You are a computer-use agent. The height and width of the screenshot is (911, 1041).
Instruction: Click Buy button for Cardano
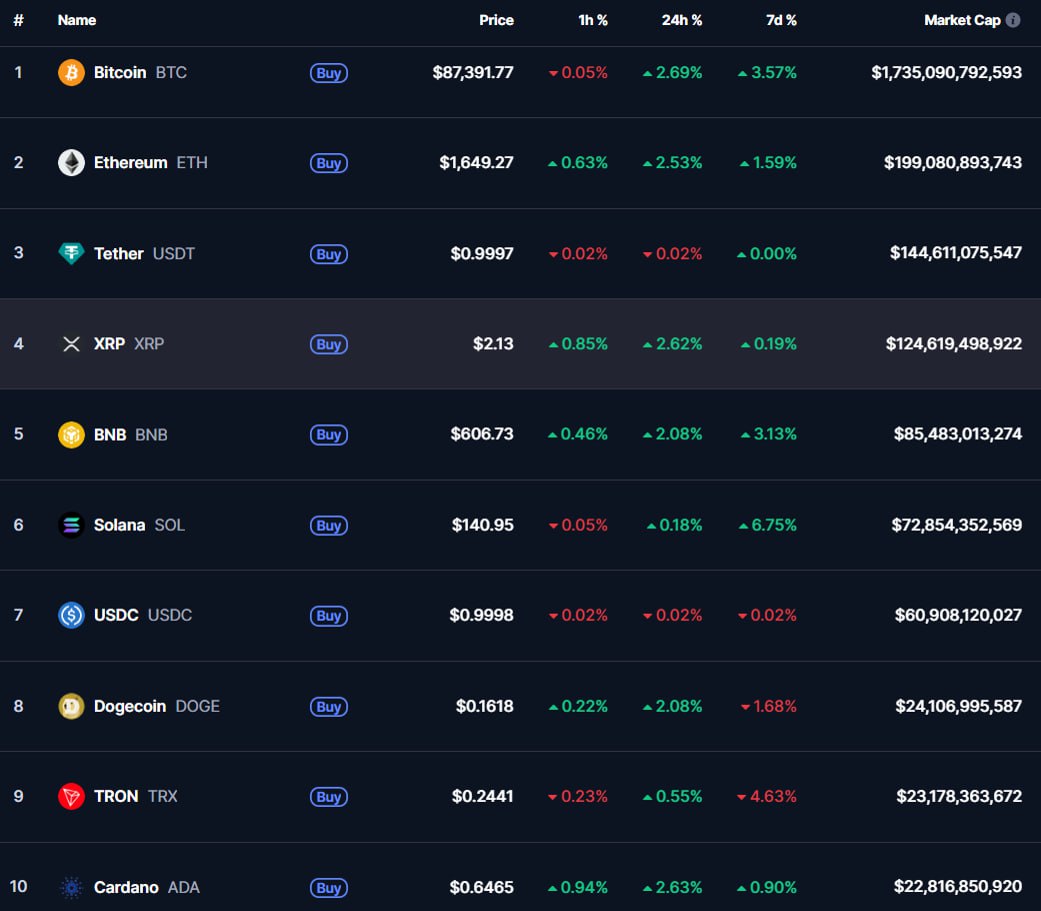pos(329,888)
